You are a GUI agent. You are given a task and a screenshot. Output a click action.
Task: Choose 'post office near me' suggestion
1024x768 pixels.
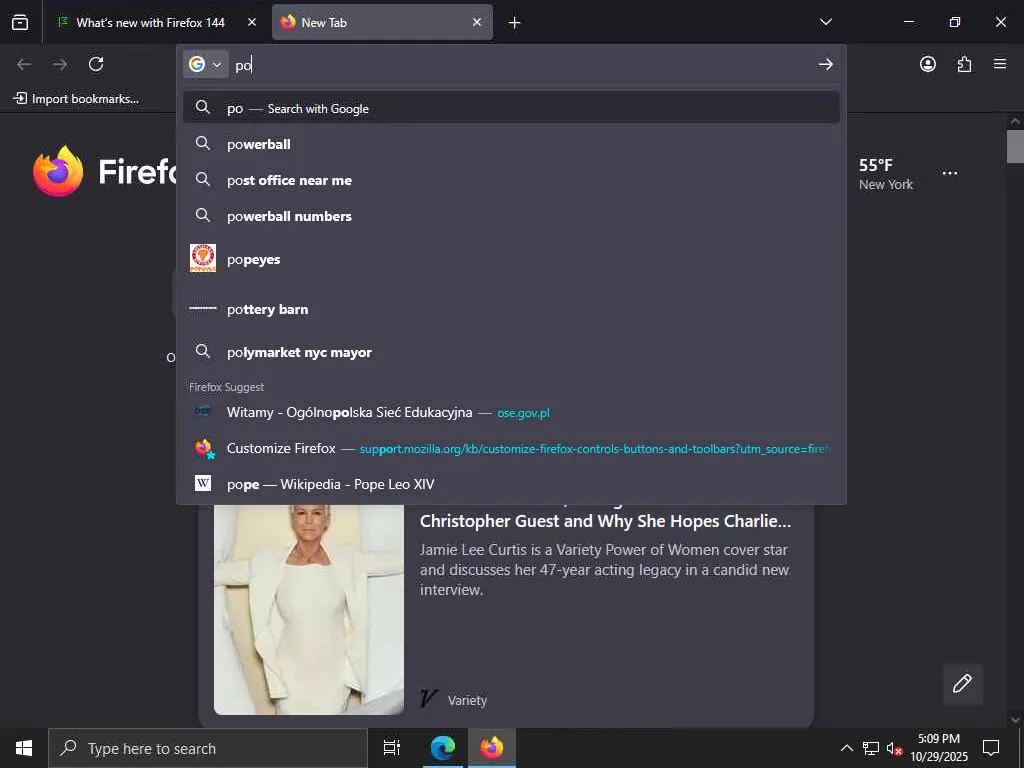511,180
